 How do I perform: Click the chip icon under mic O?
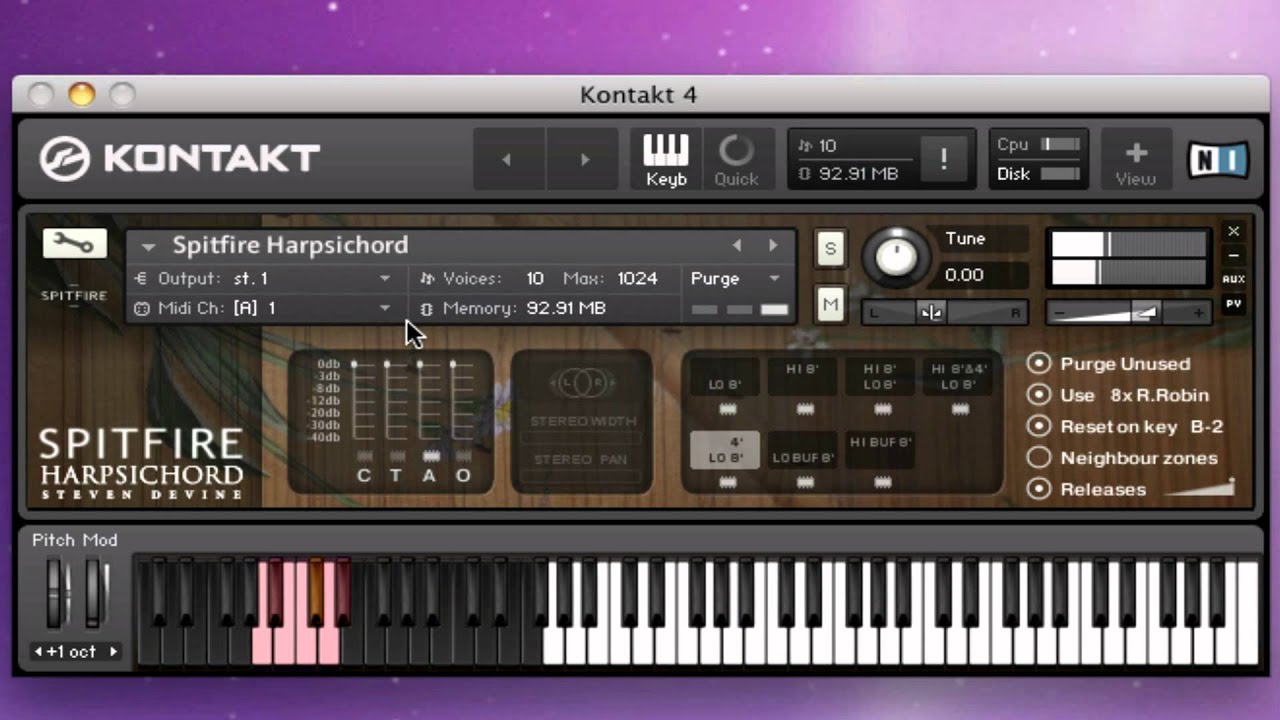(x=463, y=456)
